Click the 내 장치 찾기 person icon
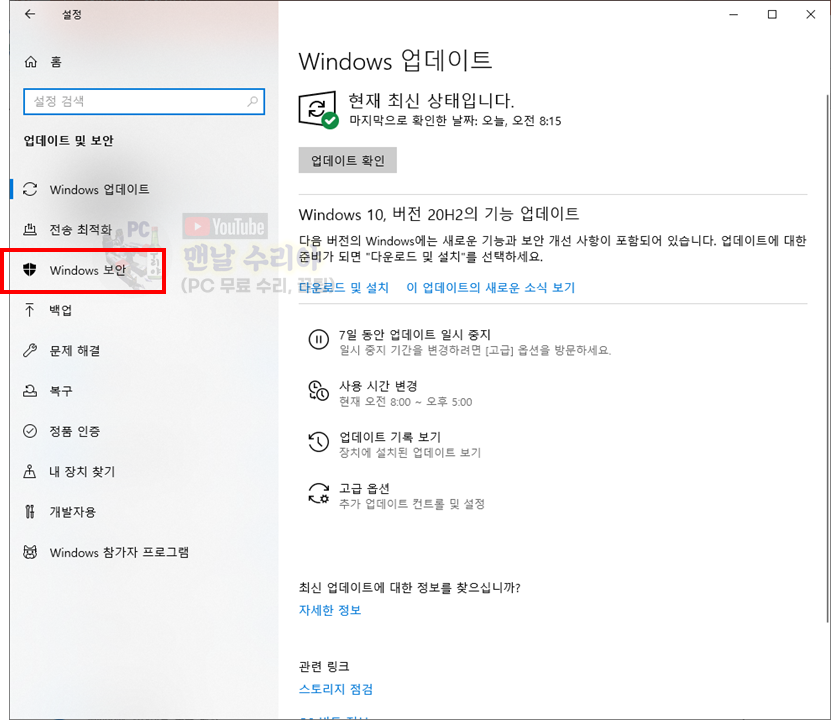The image size is (831, 720). pyautogui.click(x=30, y=471)
